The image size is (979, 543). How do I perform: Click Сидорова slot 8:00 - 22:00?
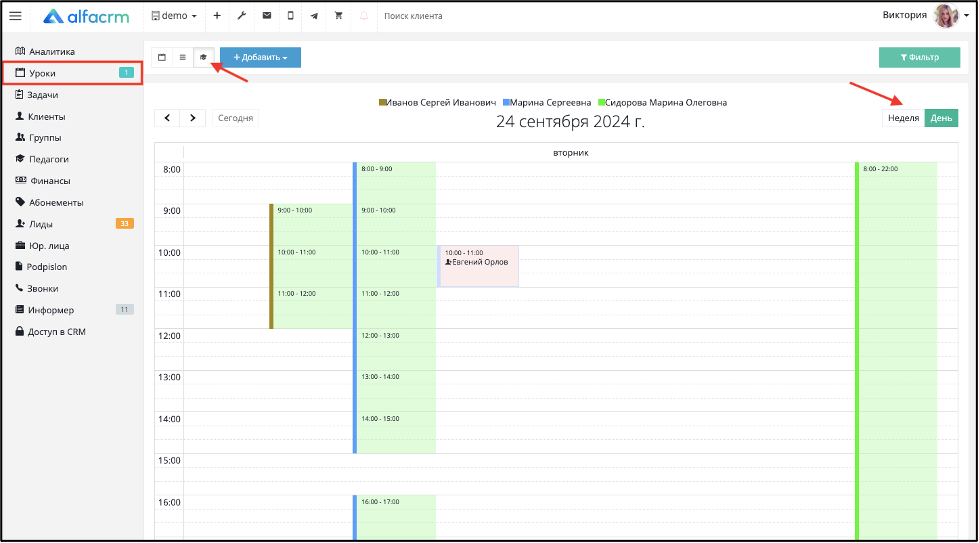897,351
